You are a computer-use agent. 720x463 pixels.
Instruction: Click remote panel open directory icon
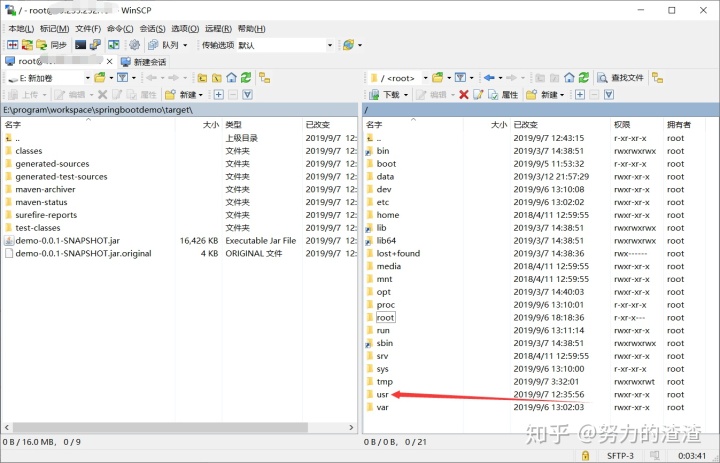pyautogui.click(x=438, y=78)
